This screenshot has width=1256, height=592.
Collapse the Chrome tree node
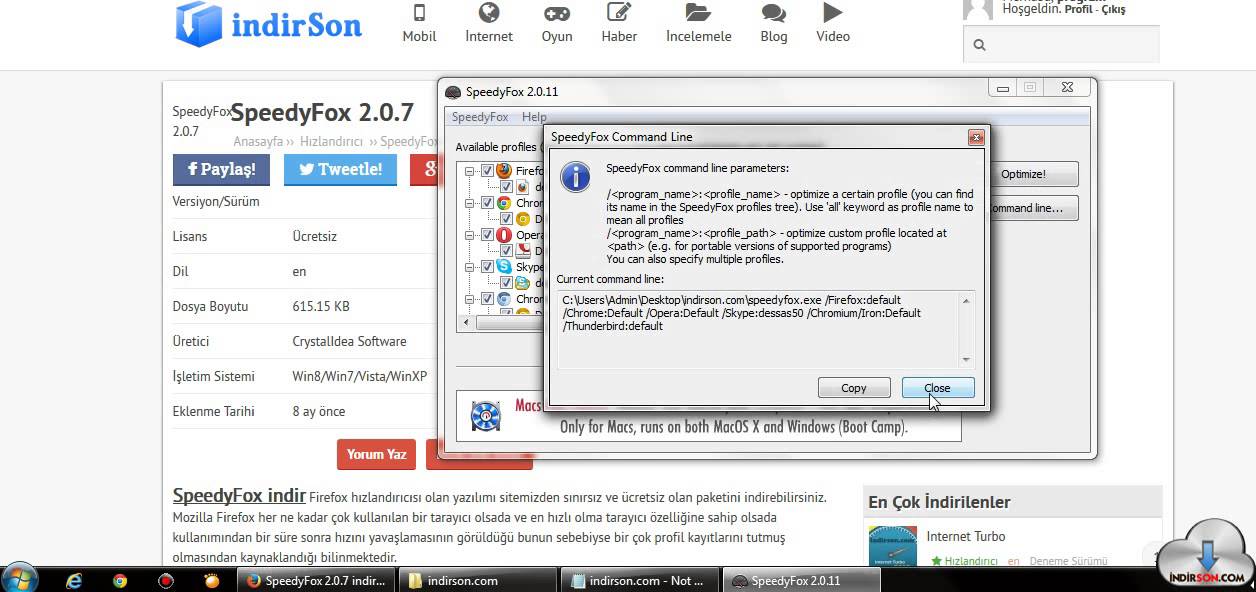coord(471,203)
